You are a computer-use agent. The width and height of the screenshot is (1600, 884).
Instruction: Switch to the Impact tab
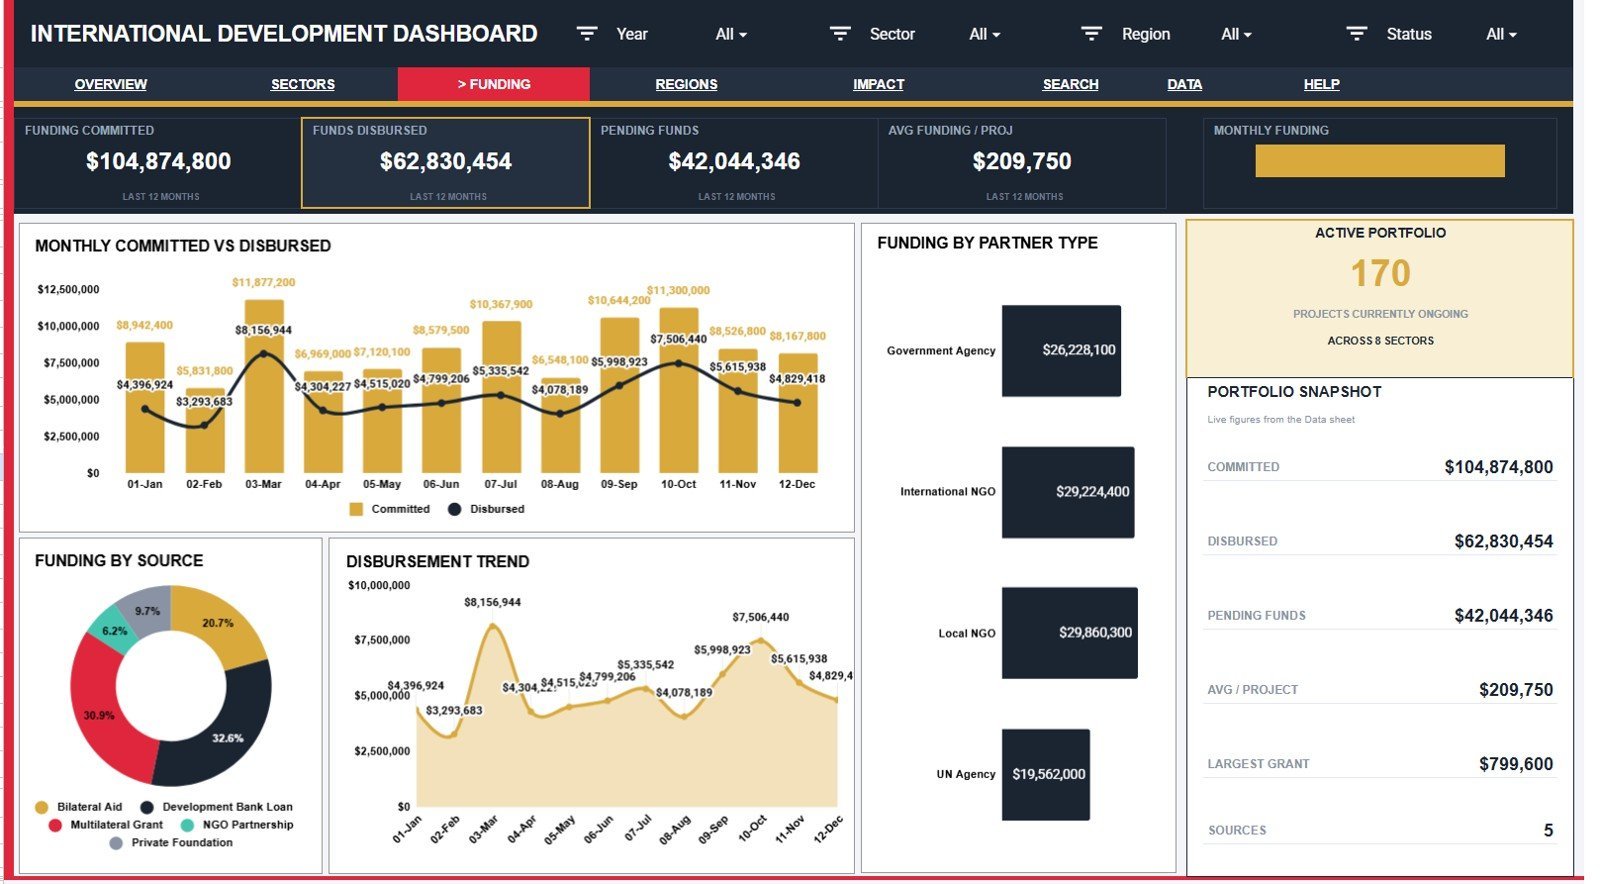[x=878, y=84]
